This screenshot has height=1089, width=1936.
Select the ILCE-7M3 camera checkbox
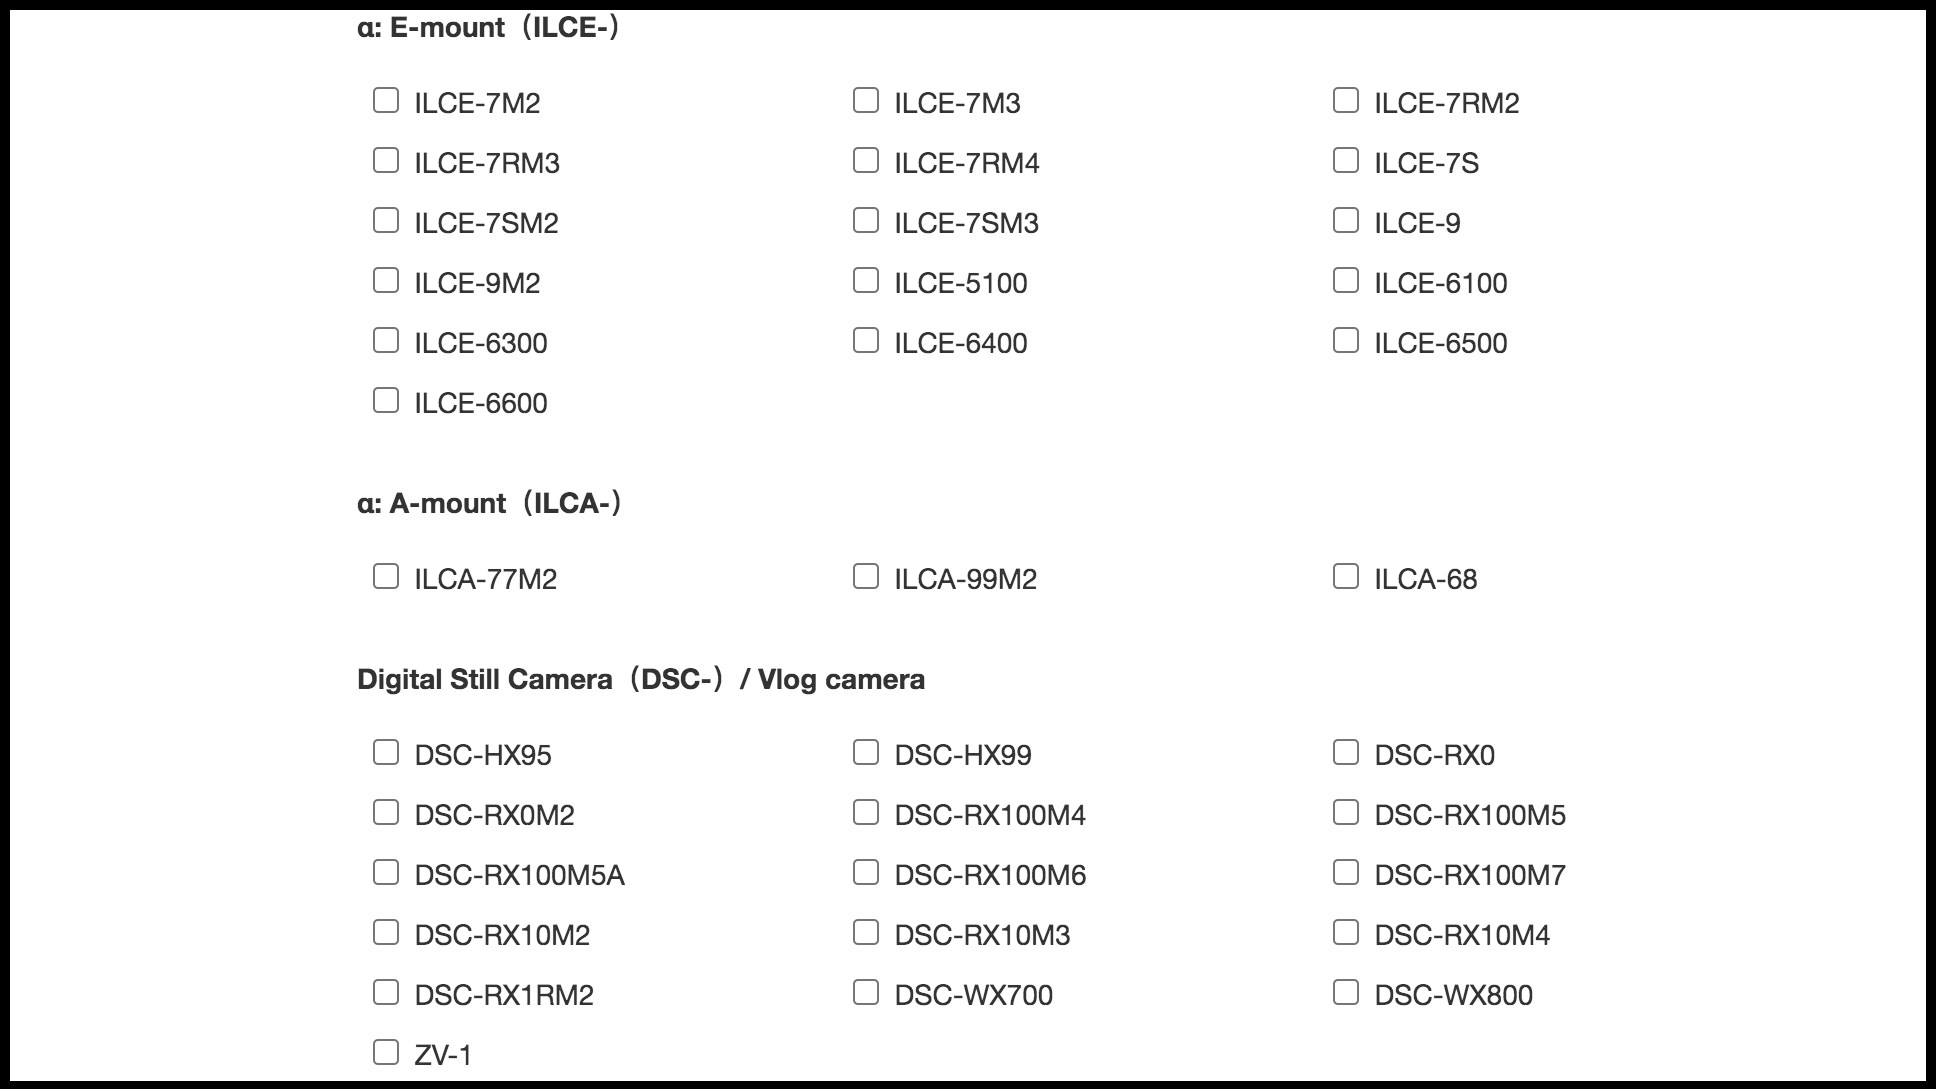(x=866, y=100)
